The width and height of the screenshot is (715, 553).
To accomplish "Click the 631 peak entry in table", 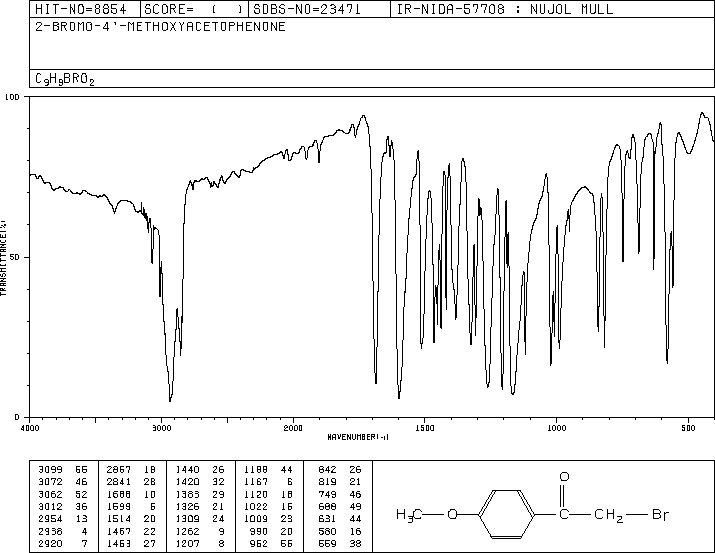I will tap(340, 519).
